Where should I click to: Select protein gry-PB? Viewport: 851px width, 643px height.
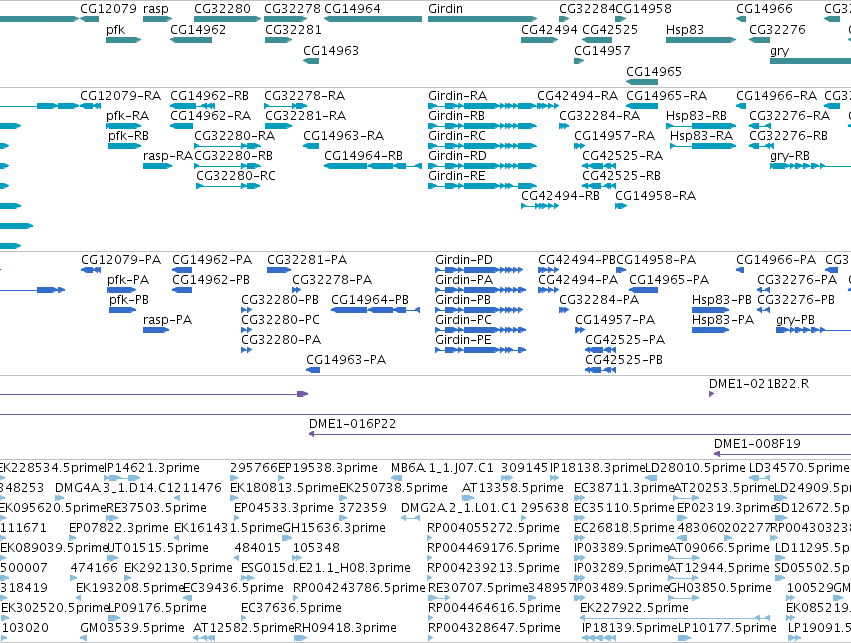(x=814, y=330)
